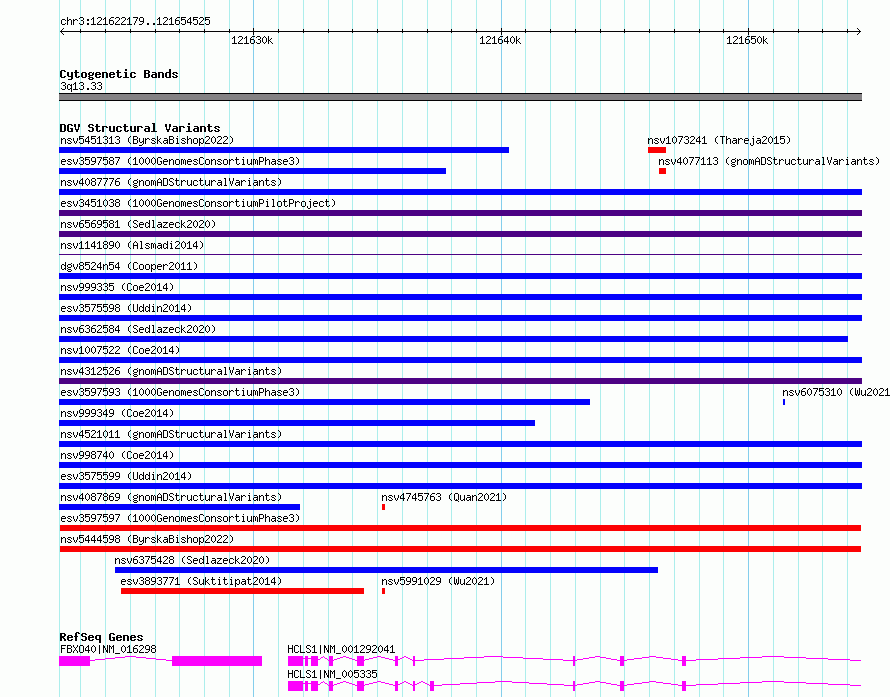890x697 pixels.
Task: Open esv3575599 (Uddin2014) variant label
Action: (126, 476)
